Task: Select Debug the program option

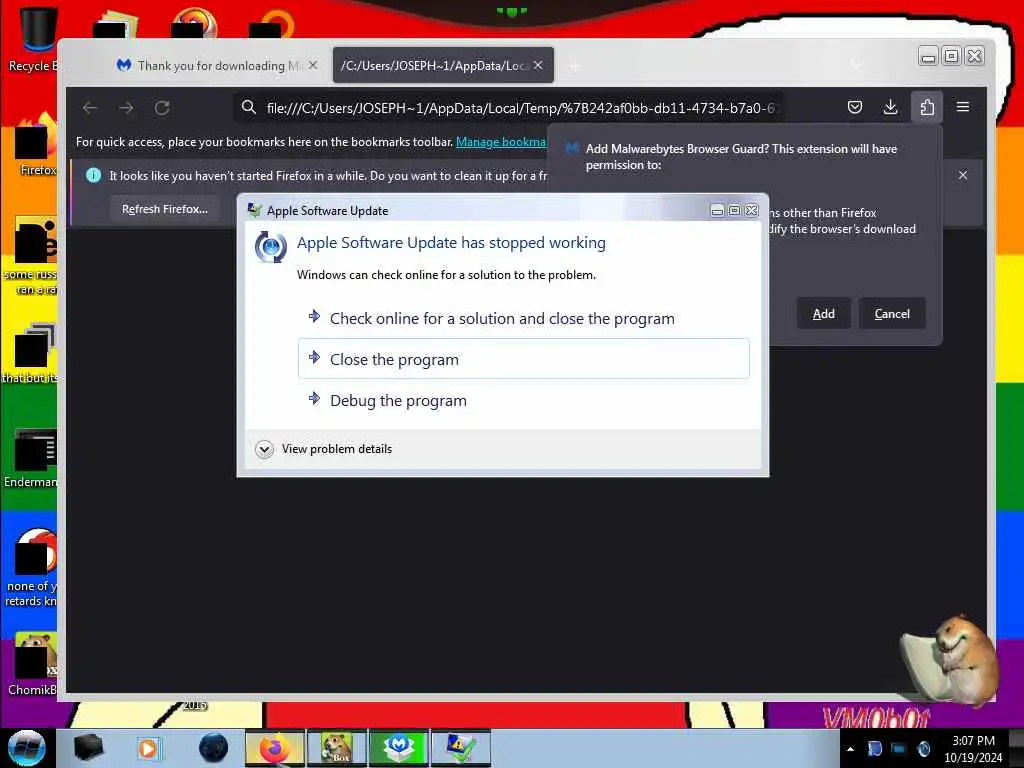Action: pyautogui.click(x=523, y=400)
